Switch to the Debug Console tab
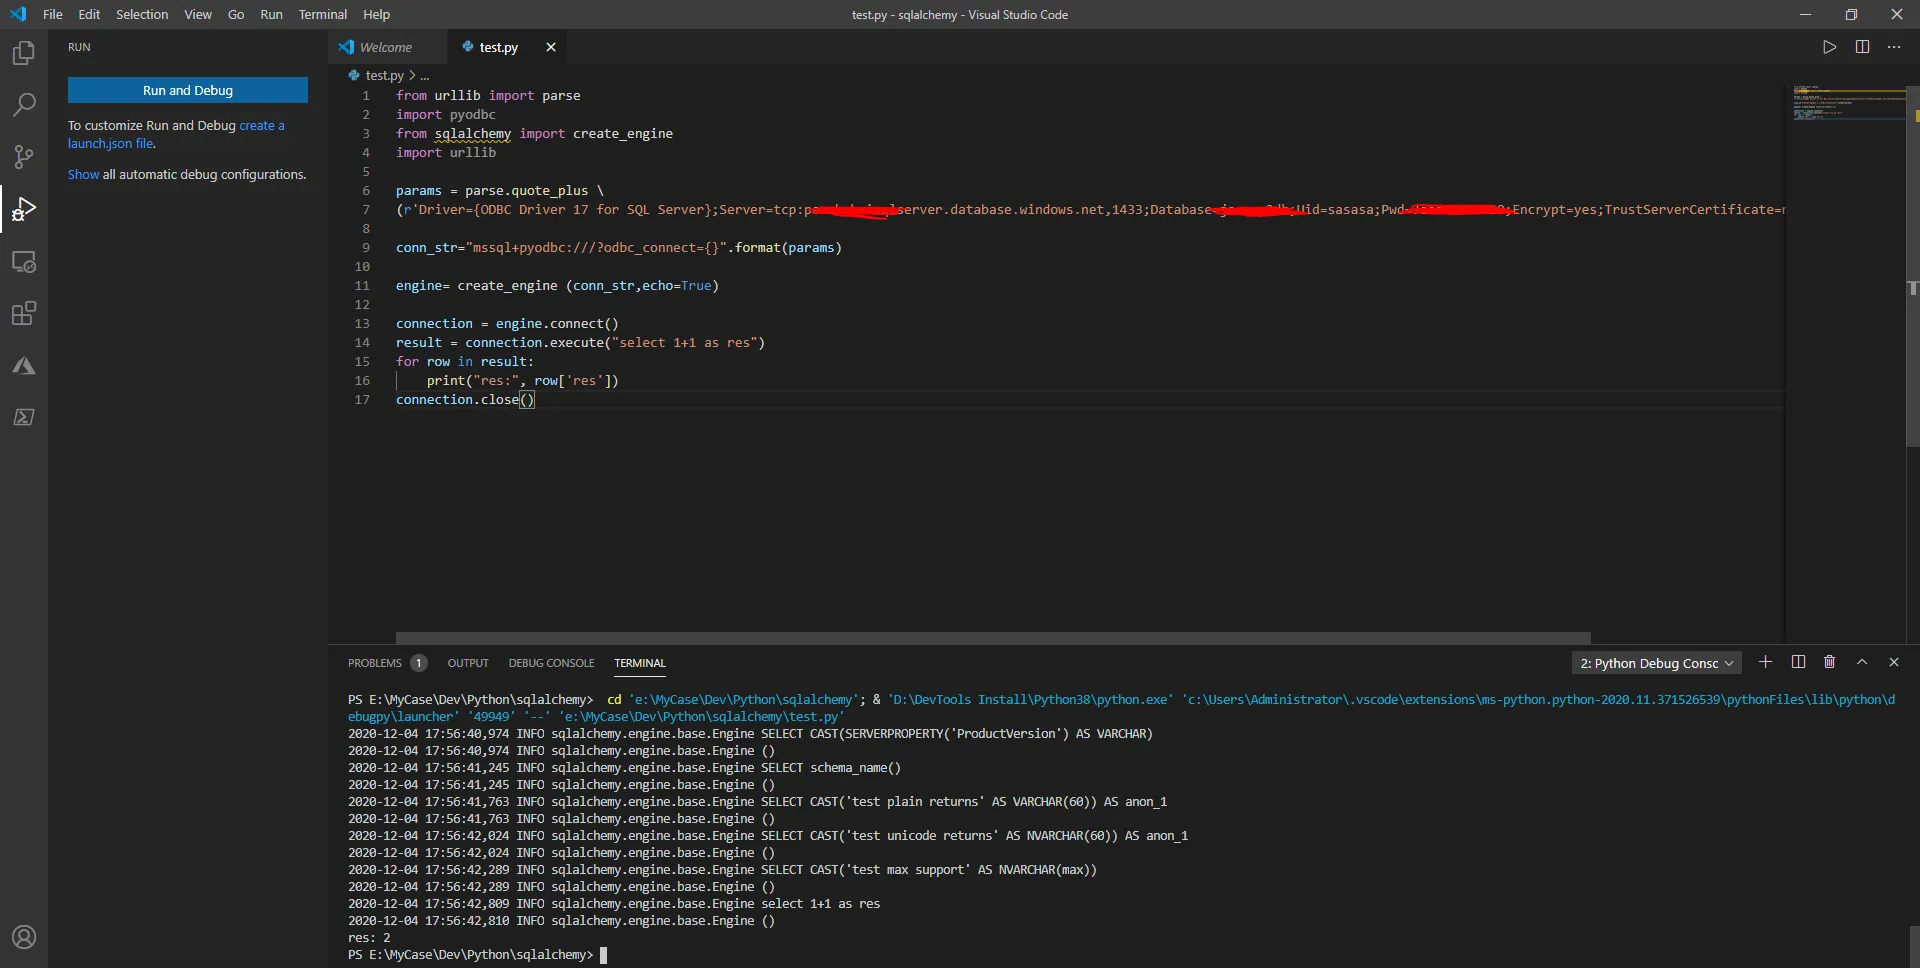The width and height of the screenshot is (1920, 968). (551, 663)
